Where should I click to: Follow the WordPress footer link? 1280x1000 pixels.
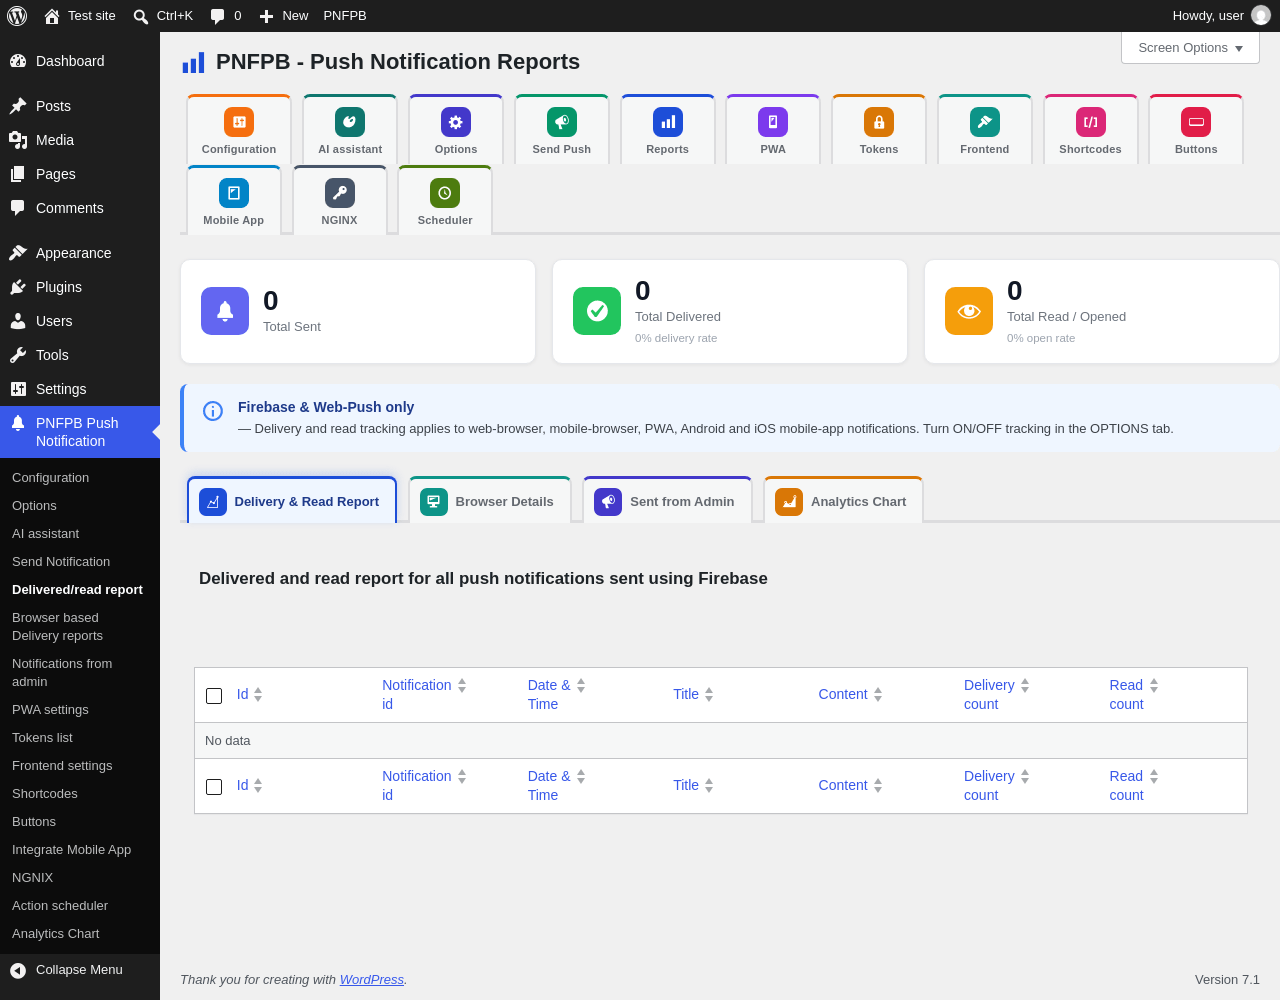[x=372, y=979]
